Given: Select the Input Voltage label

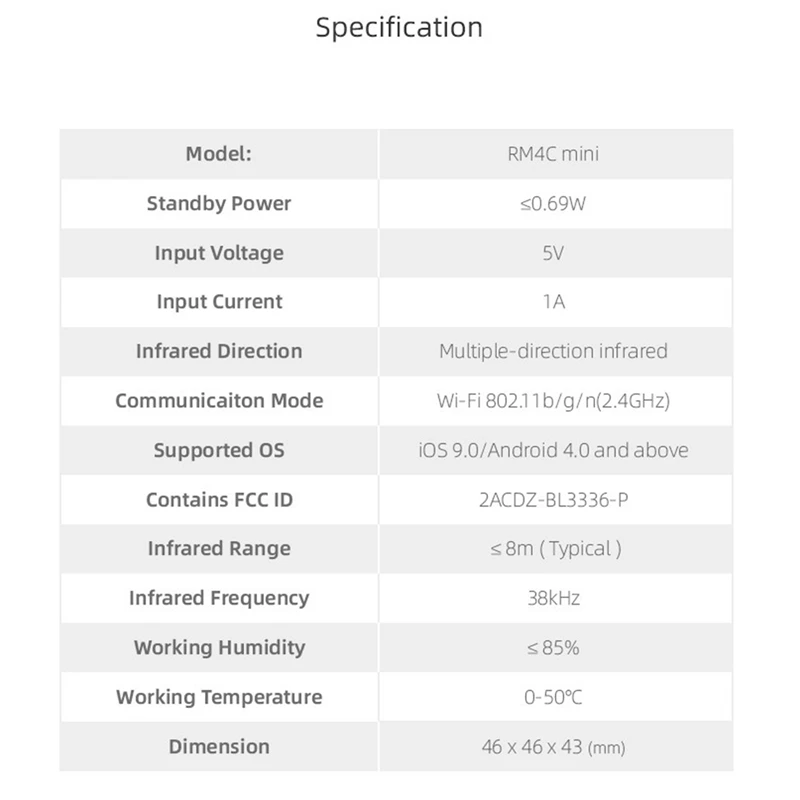Looking at the screenshot, I should 218,253.
